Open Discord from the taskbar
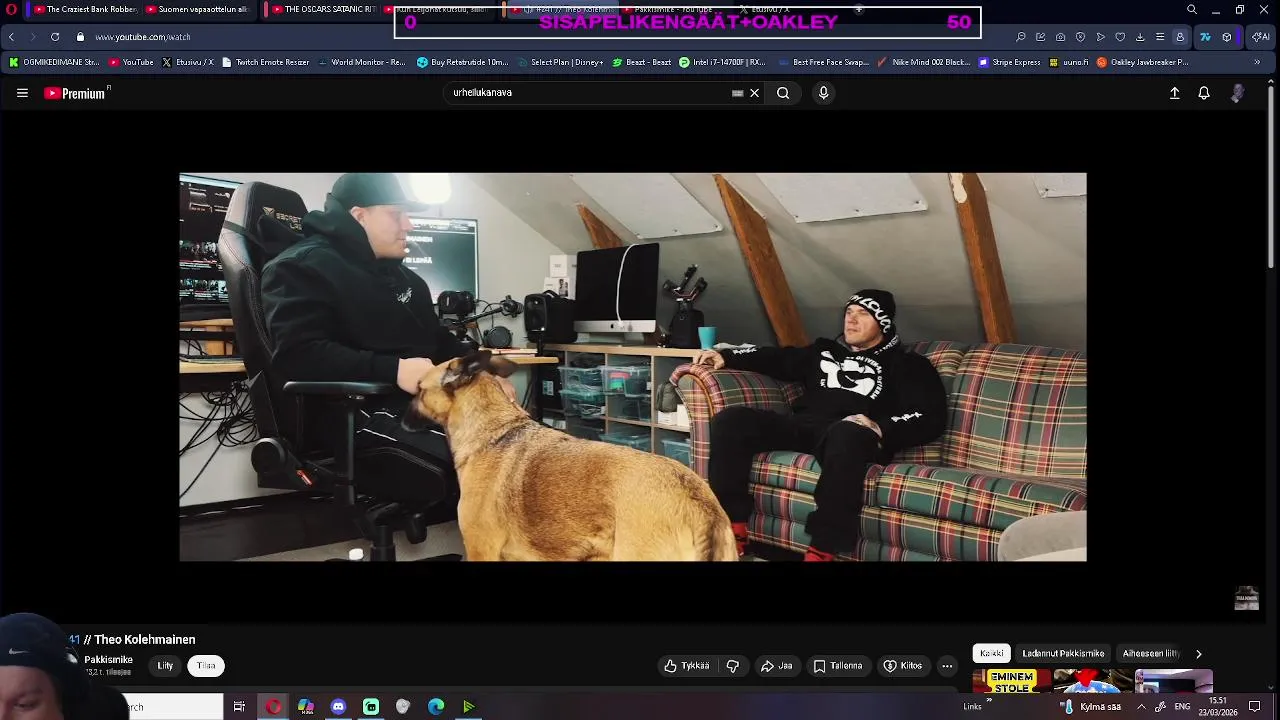The width and height of the screenshot is (1280, 720). pyautogui.click(x=338, y=707)
